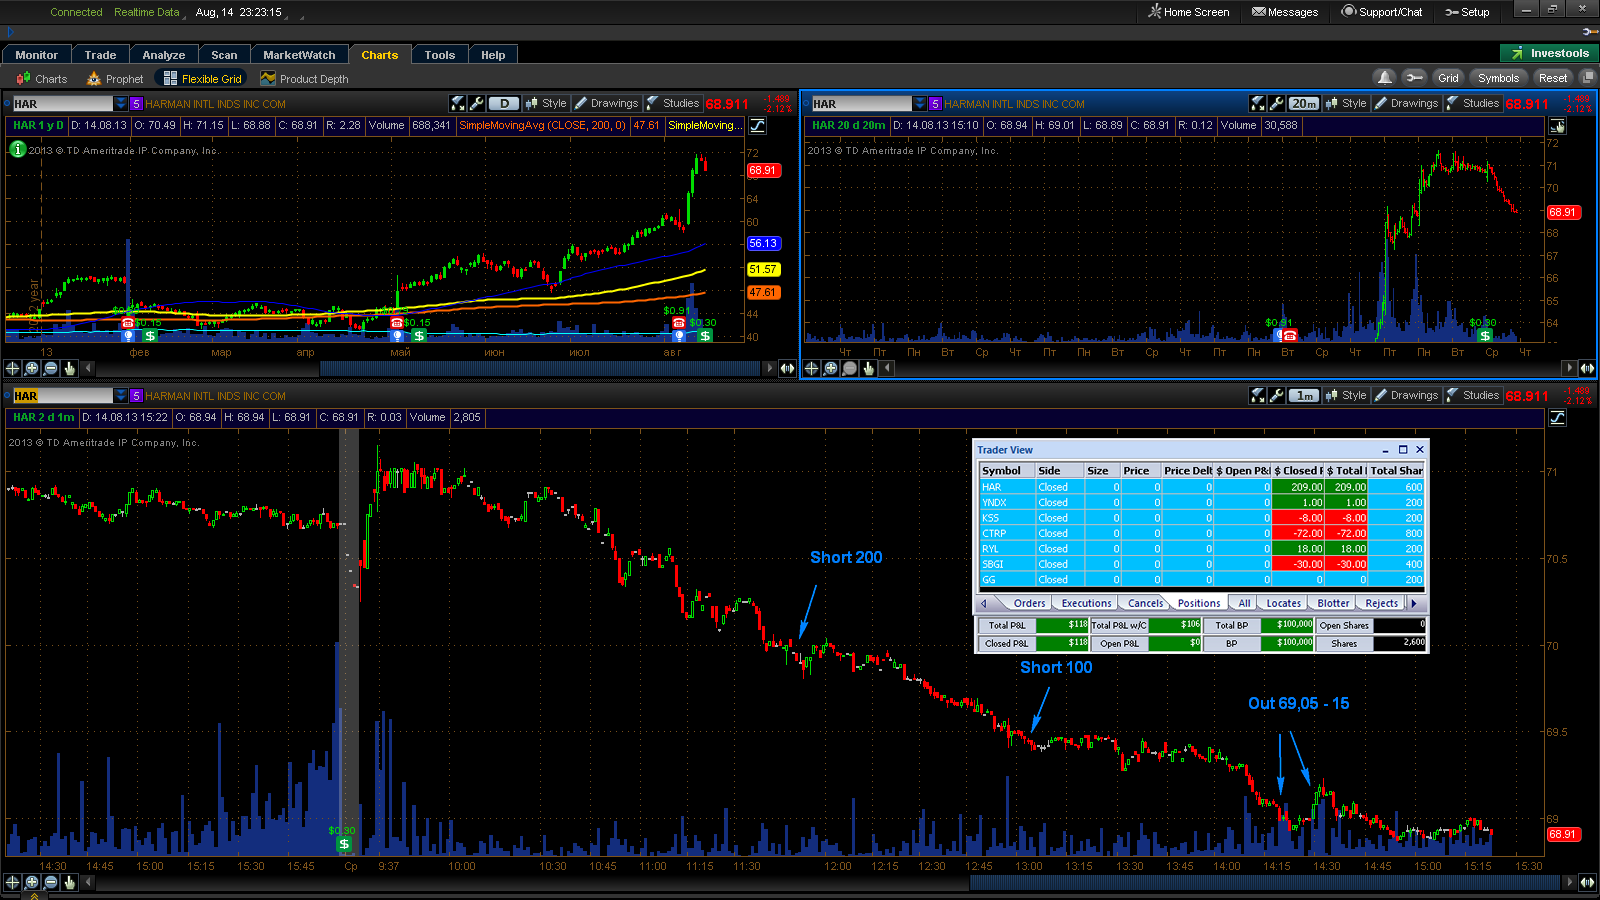Expand the symbol dropdown on 20m chart
This screenshot has width=1600, height=900.
pos(920,103)
